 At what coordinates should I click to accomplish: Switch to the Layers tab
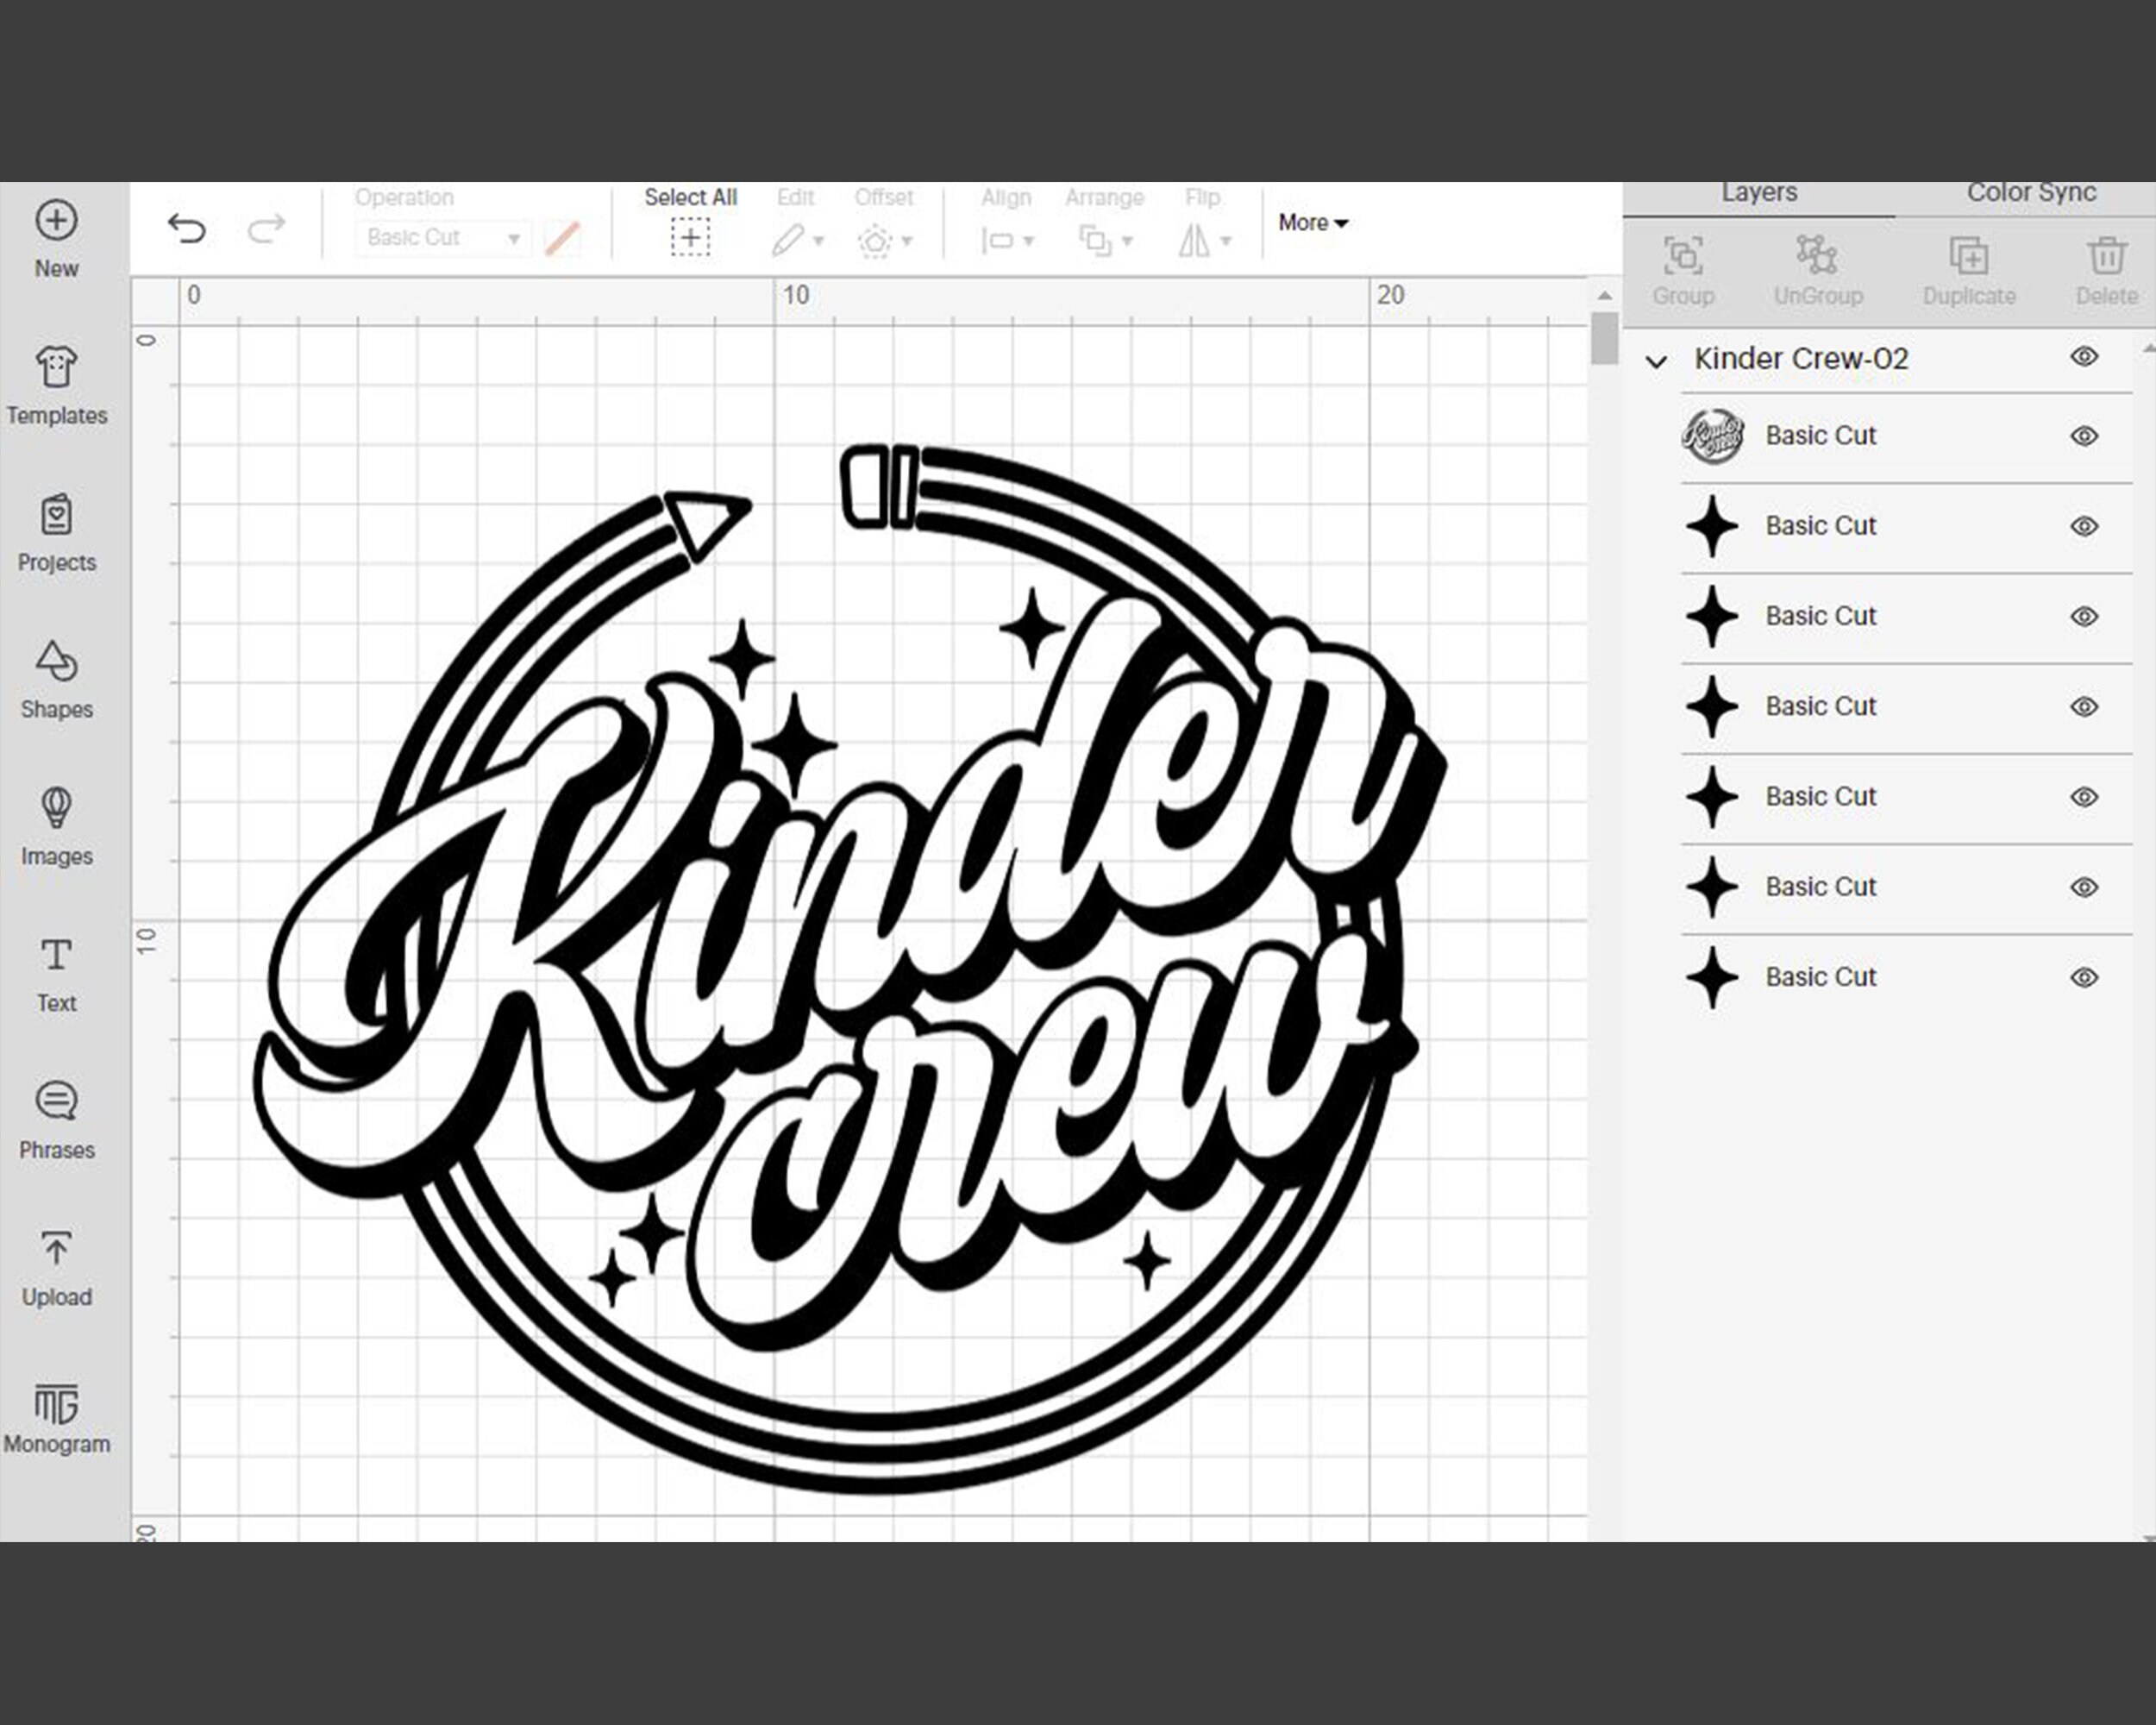(1759, 192)
